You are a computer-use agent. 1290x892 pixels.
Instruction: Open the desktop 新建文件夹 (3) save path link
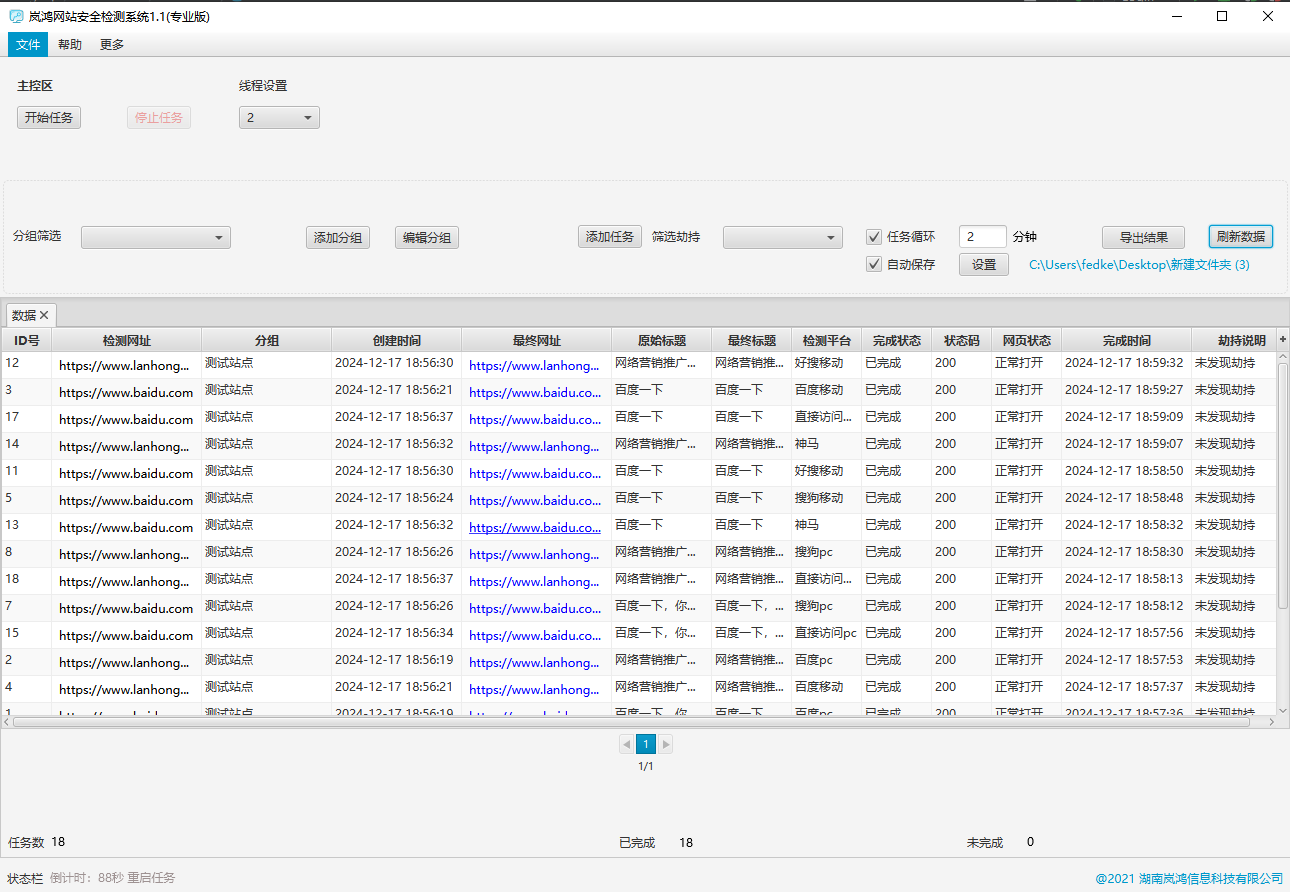click(1139, 265)
